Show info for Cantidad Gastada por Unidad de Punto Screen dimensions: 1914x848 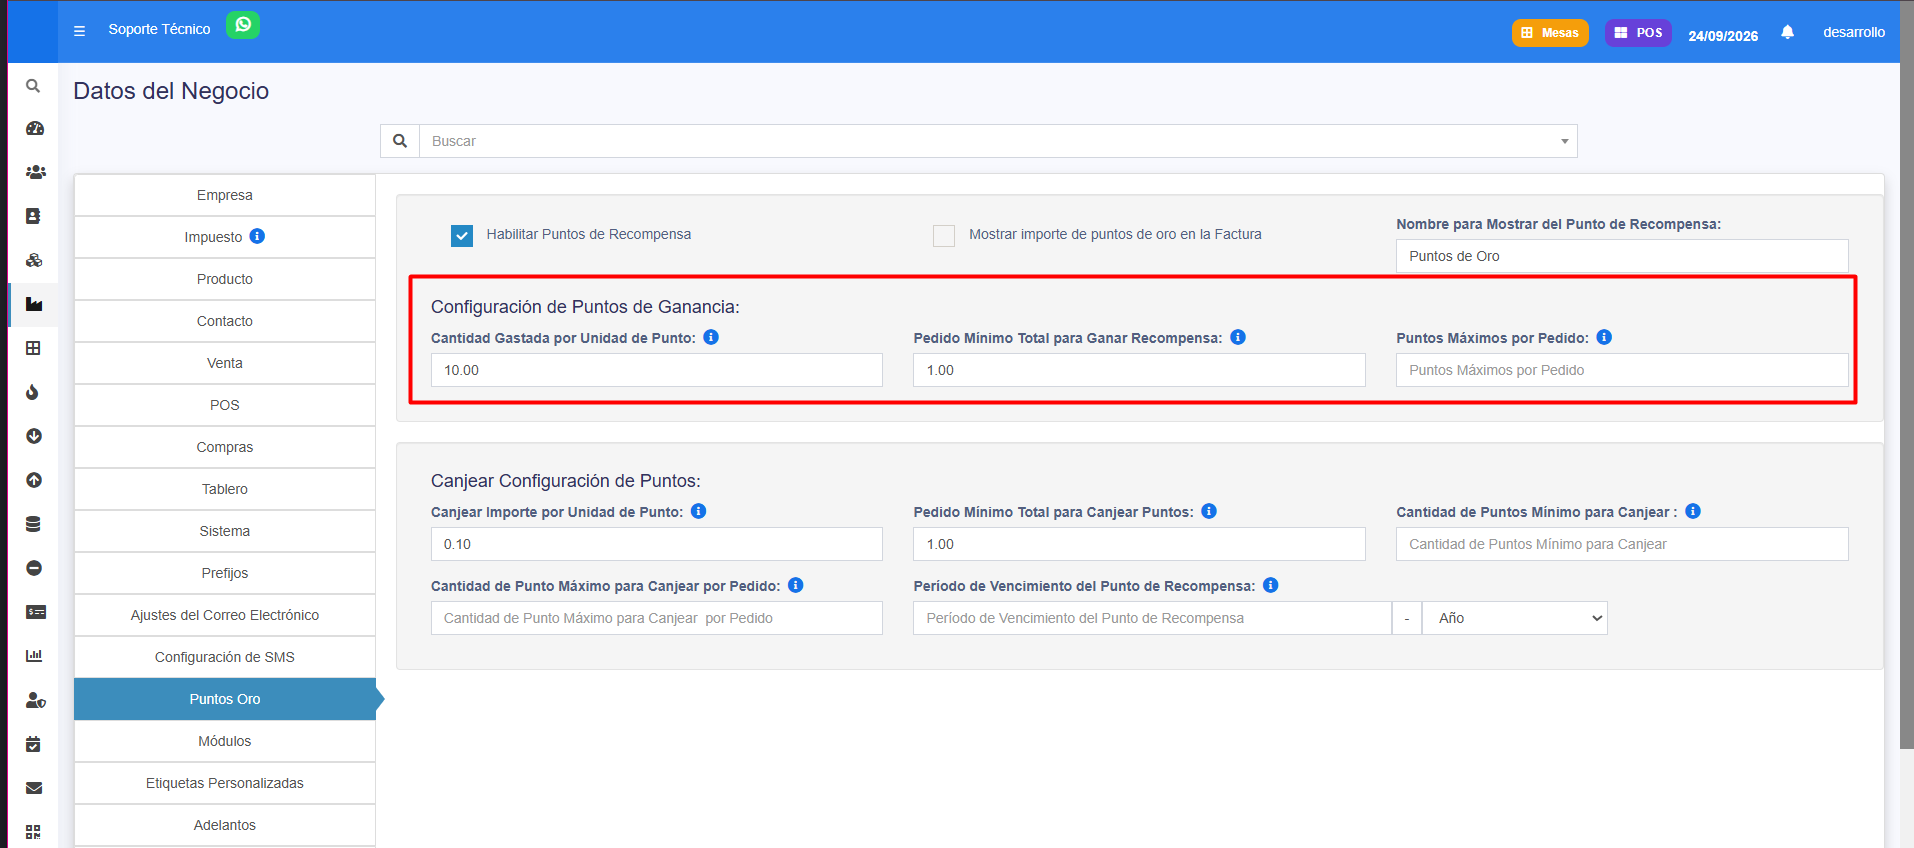tap(711, 337)
